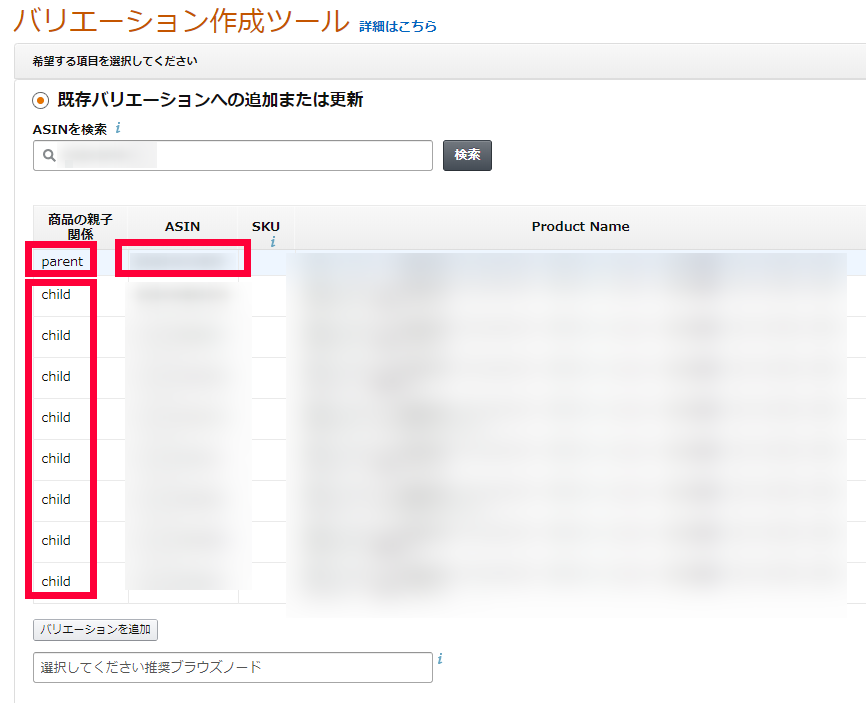866x703 pixels.
Task: Click the SKU column header text
Action: point(266,226)
